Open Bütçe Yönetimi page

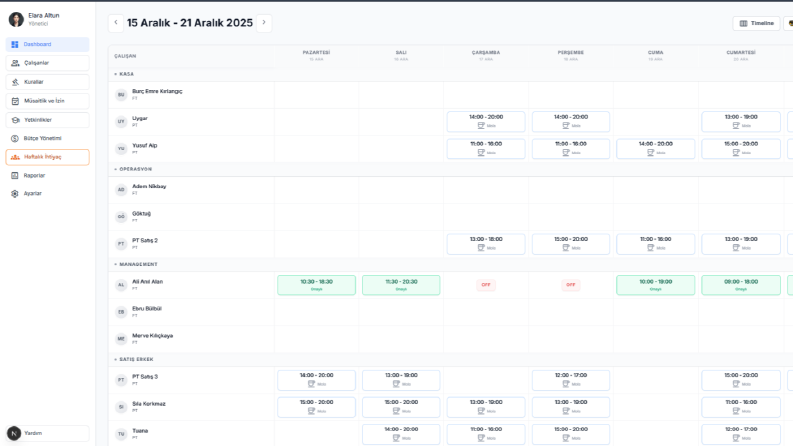click(48, 138)
